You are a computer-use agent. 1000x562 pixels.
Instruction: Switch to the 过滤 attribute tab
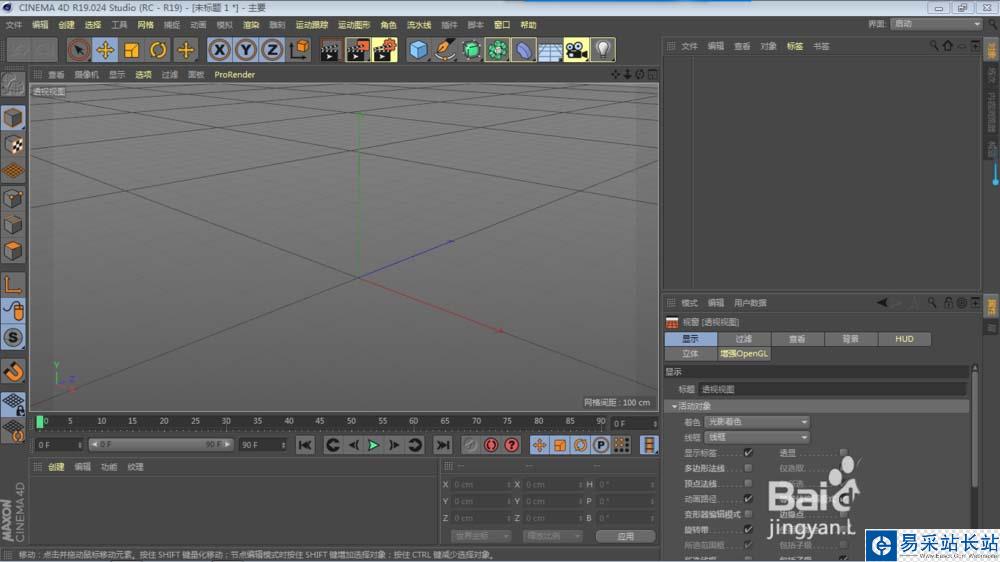click(x=744, y=339)
